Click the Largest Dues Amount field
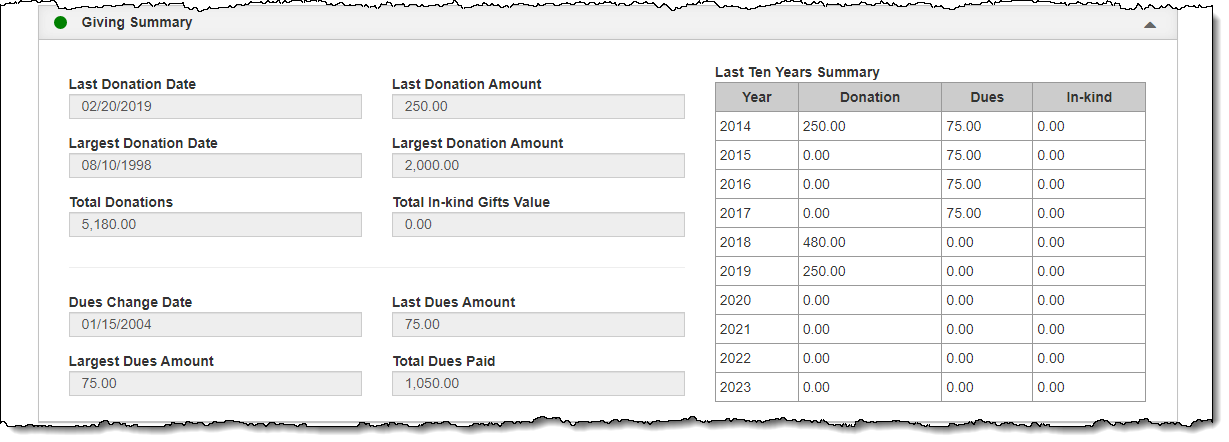This screenshot has width=1229, height=442. (x=215, y=383)
